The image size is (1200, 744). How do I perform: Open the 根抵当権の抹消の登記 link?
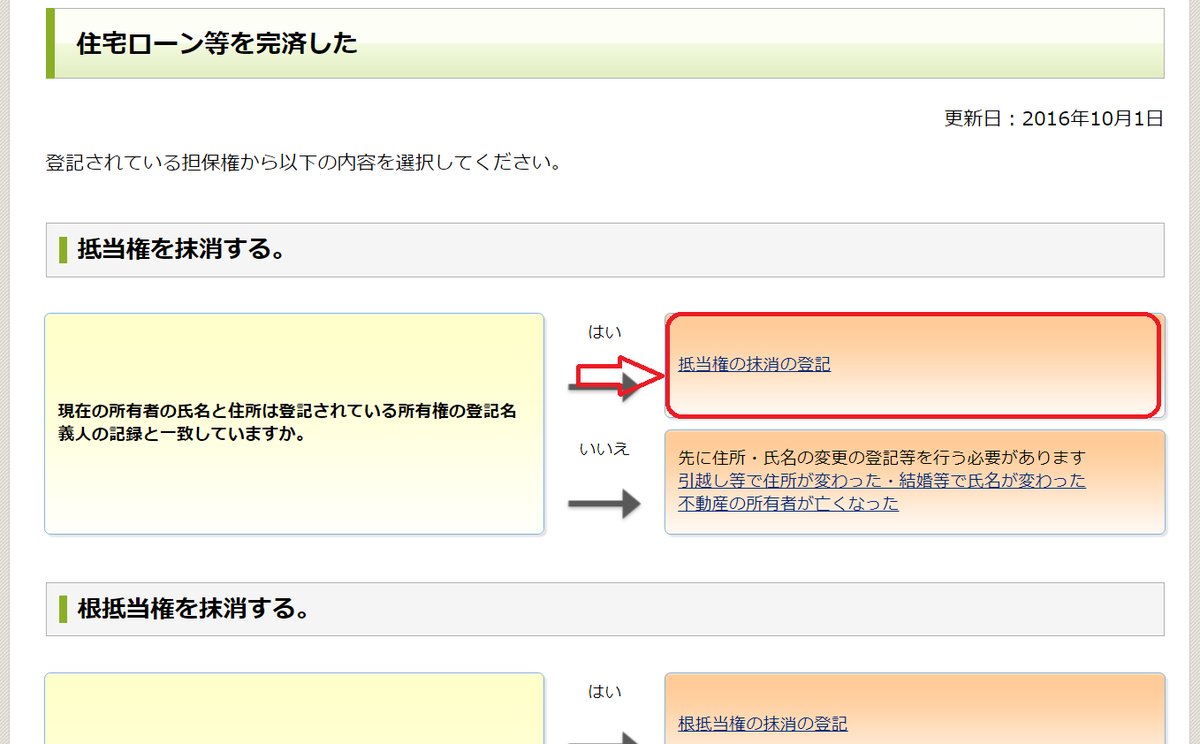click(762, 724)
